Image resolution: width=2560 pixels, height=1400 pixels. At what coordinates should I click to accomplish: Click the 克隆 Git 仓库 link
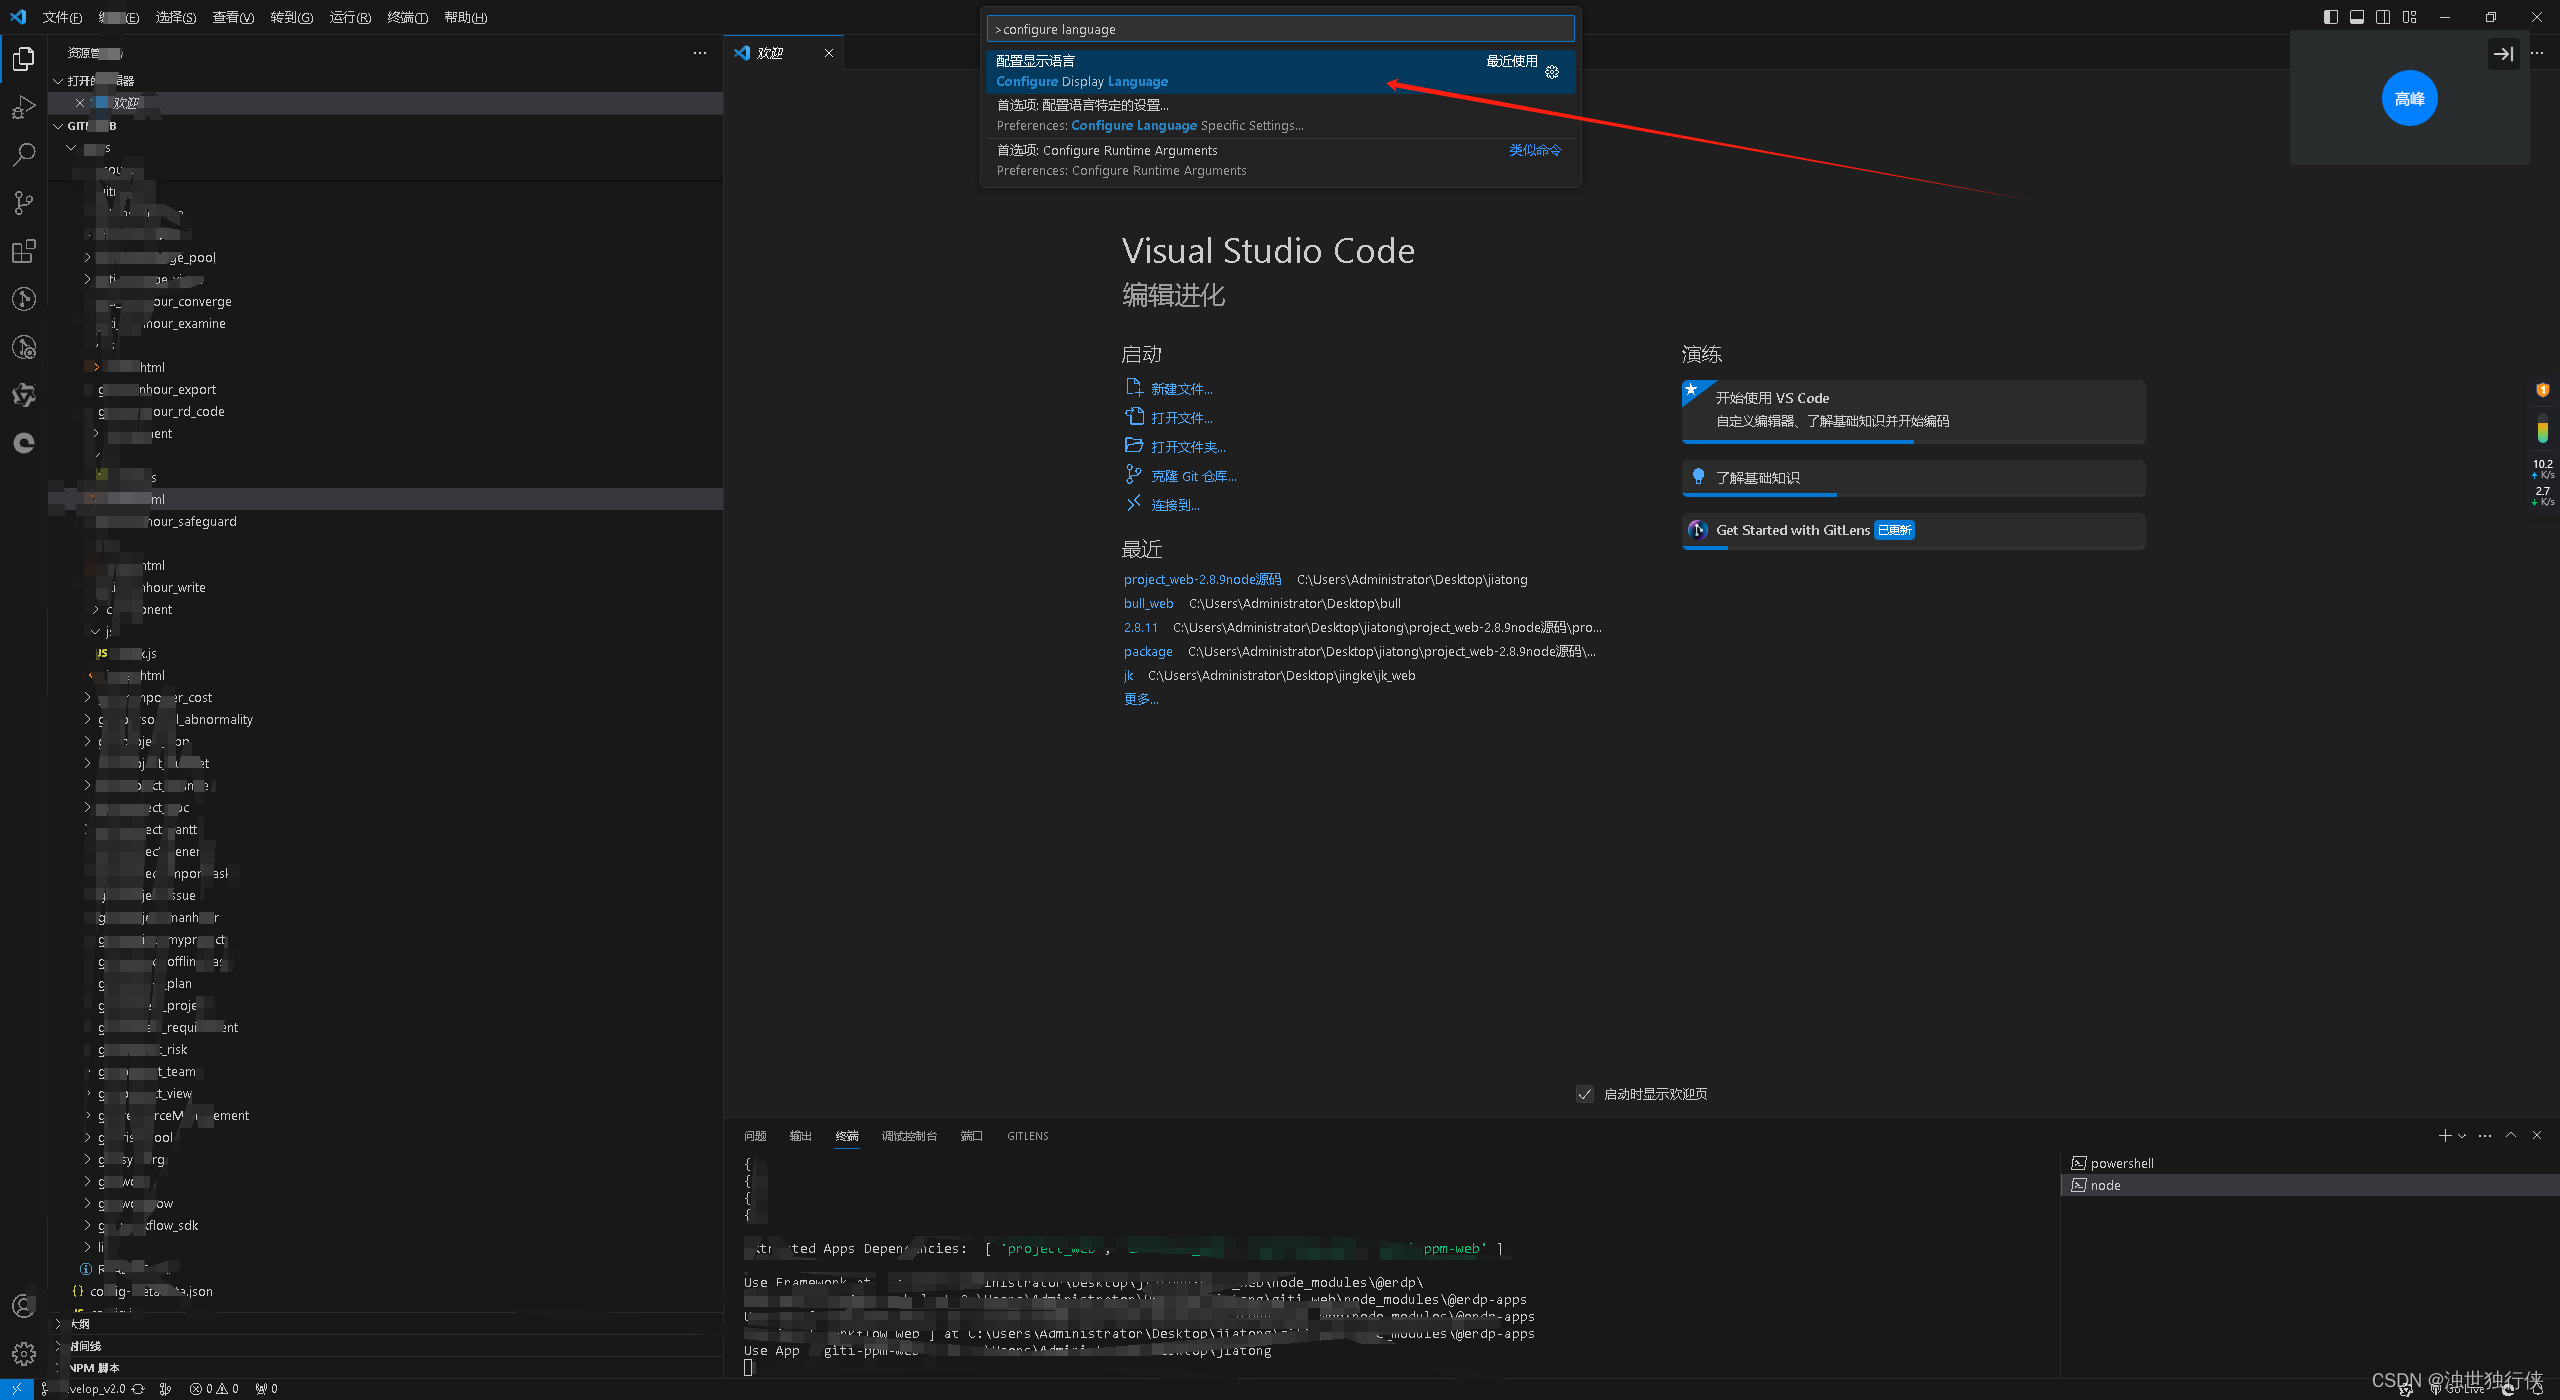[x=1193, y=476]
